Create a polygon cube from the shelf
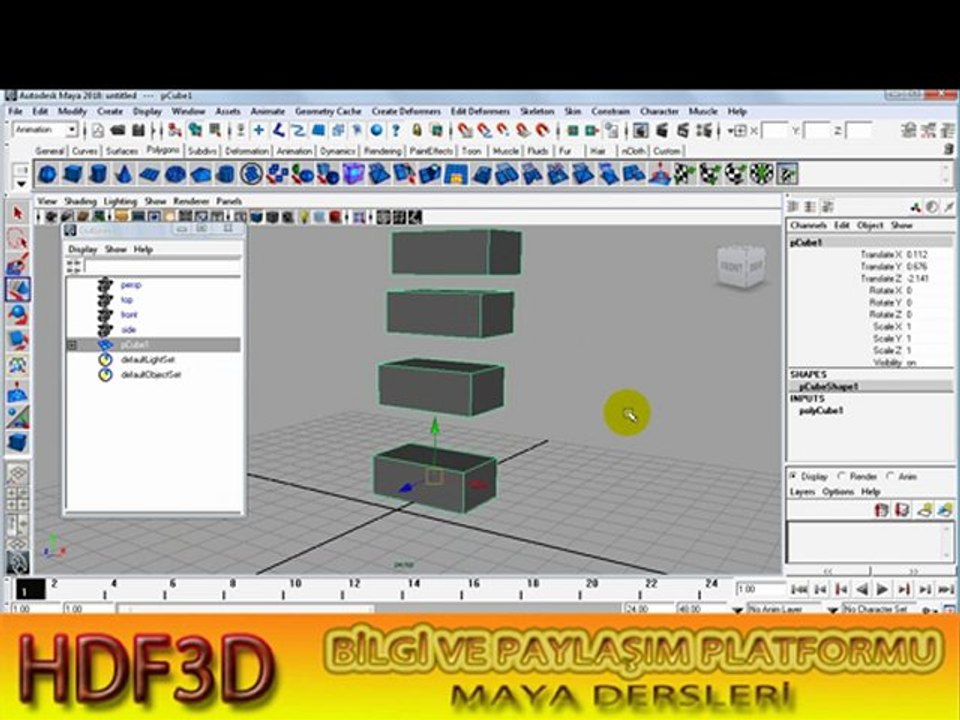 click(72, 174)
